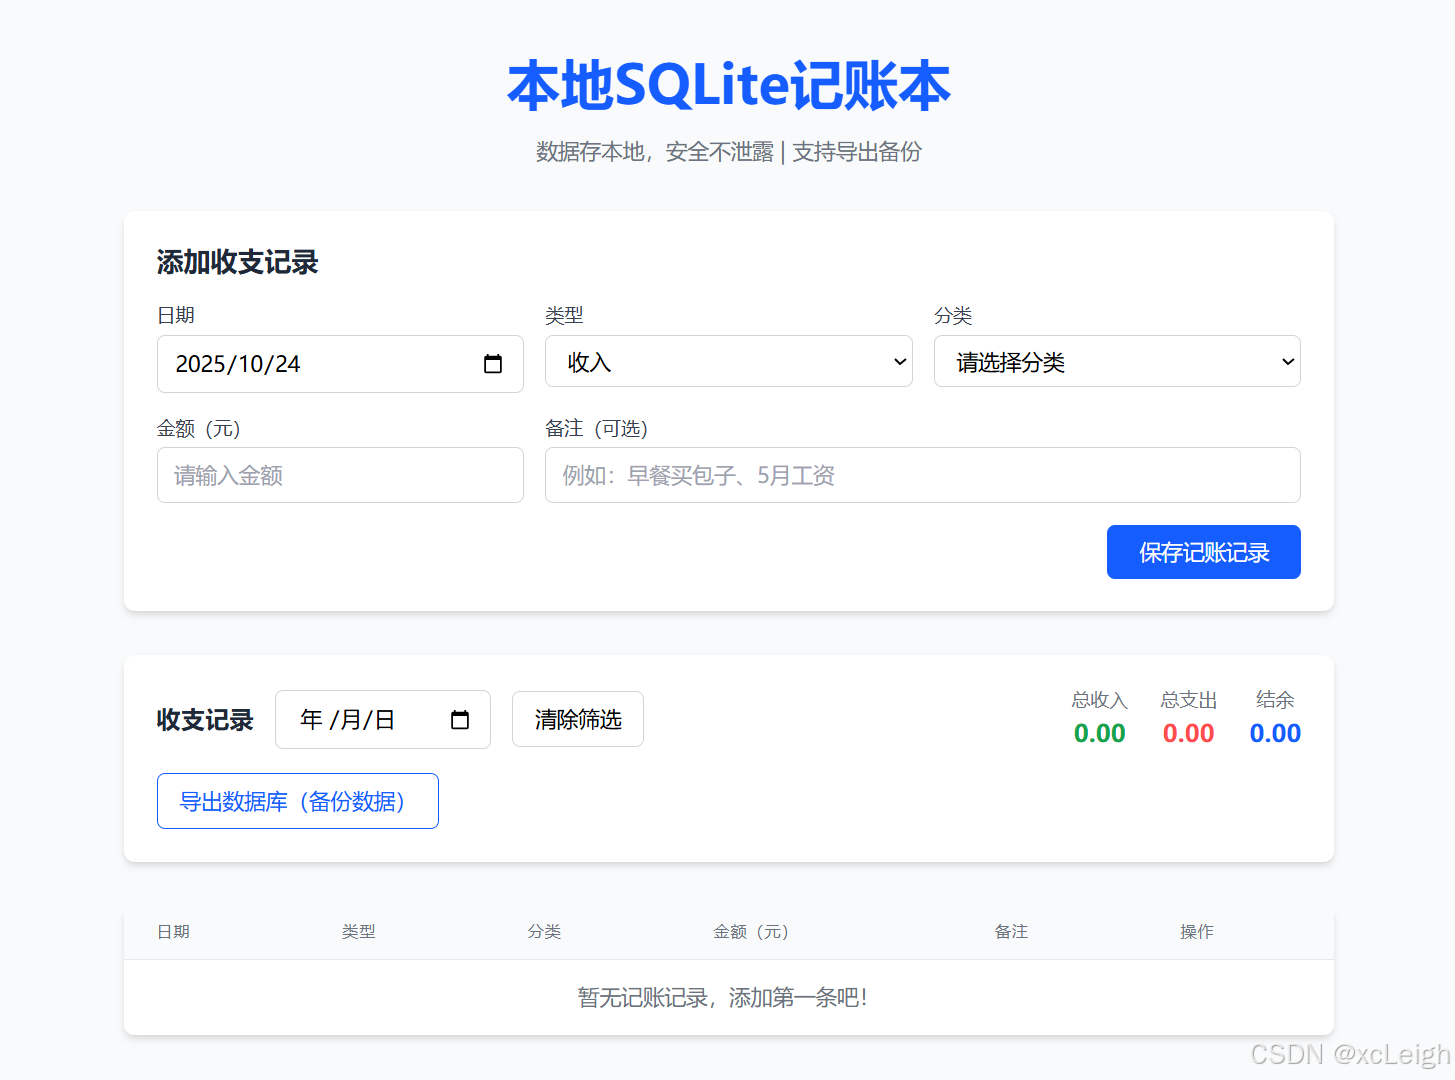1455x1080 pixels.
Task: Click 导出数据库（备份数据）to backup data
Action: pyautogui.click(x=297, y=800)
